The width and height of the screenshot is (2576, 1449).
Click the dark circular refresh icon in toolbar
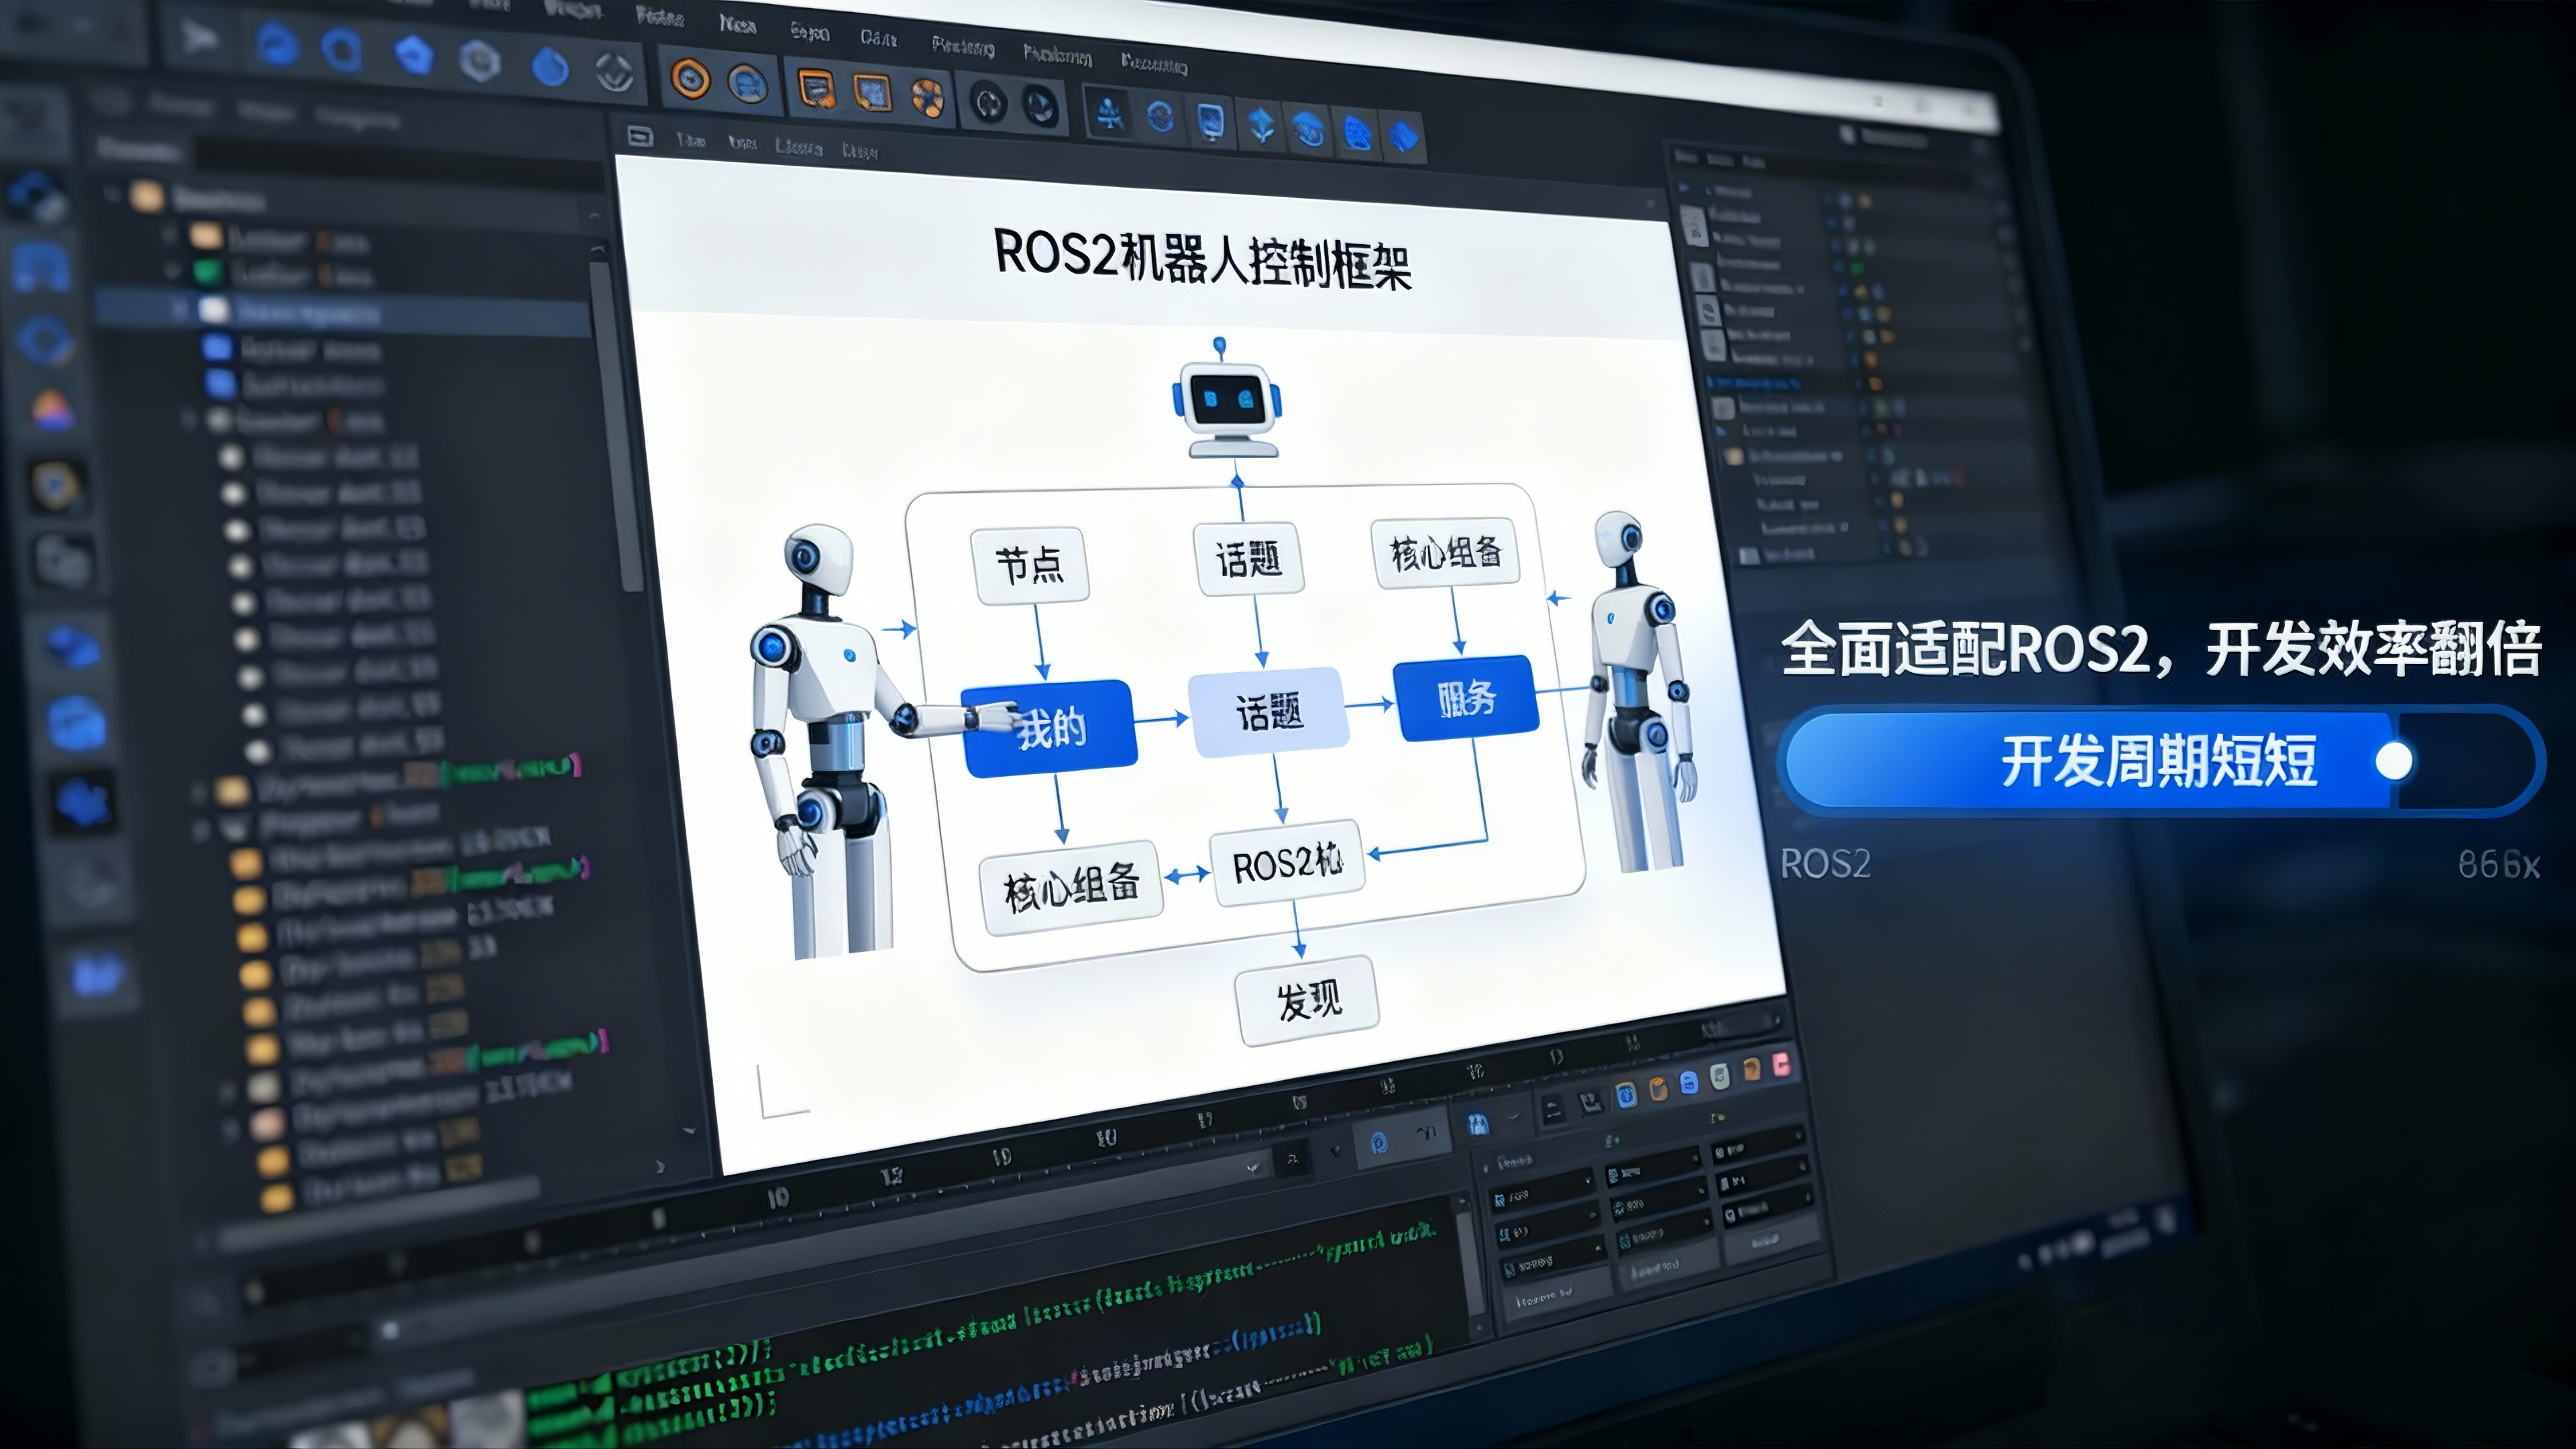(988, 103)
